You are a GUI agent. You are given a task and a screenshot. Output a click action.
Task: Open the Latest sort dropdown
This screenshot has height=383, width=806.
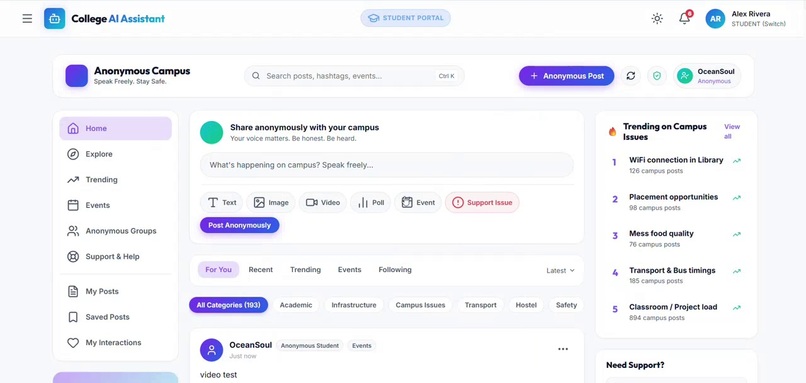pyautogui.click(x=560, y=270)
